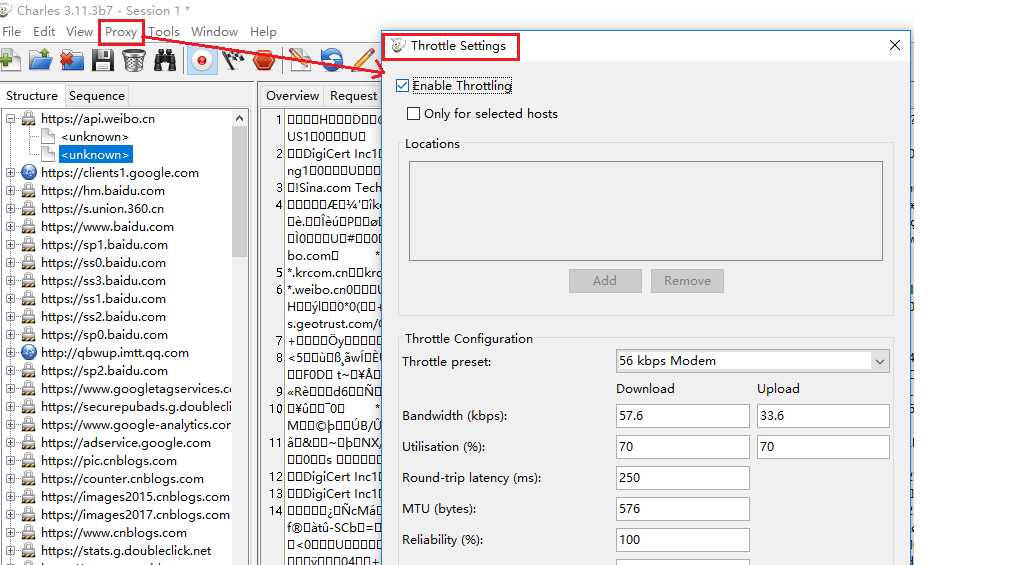Switch to the Structure tab
Viewport: 1024px width, 565px height.
[32, 95]
